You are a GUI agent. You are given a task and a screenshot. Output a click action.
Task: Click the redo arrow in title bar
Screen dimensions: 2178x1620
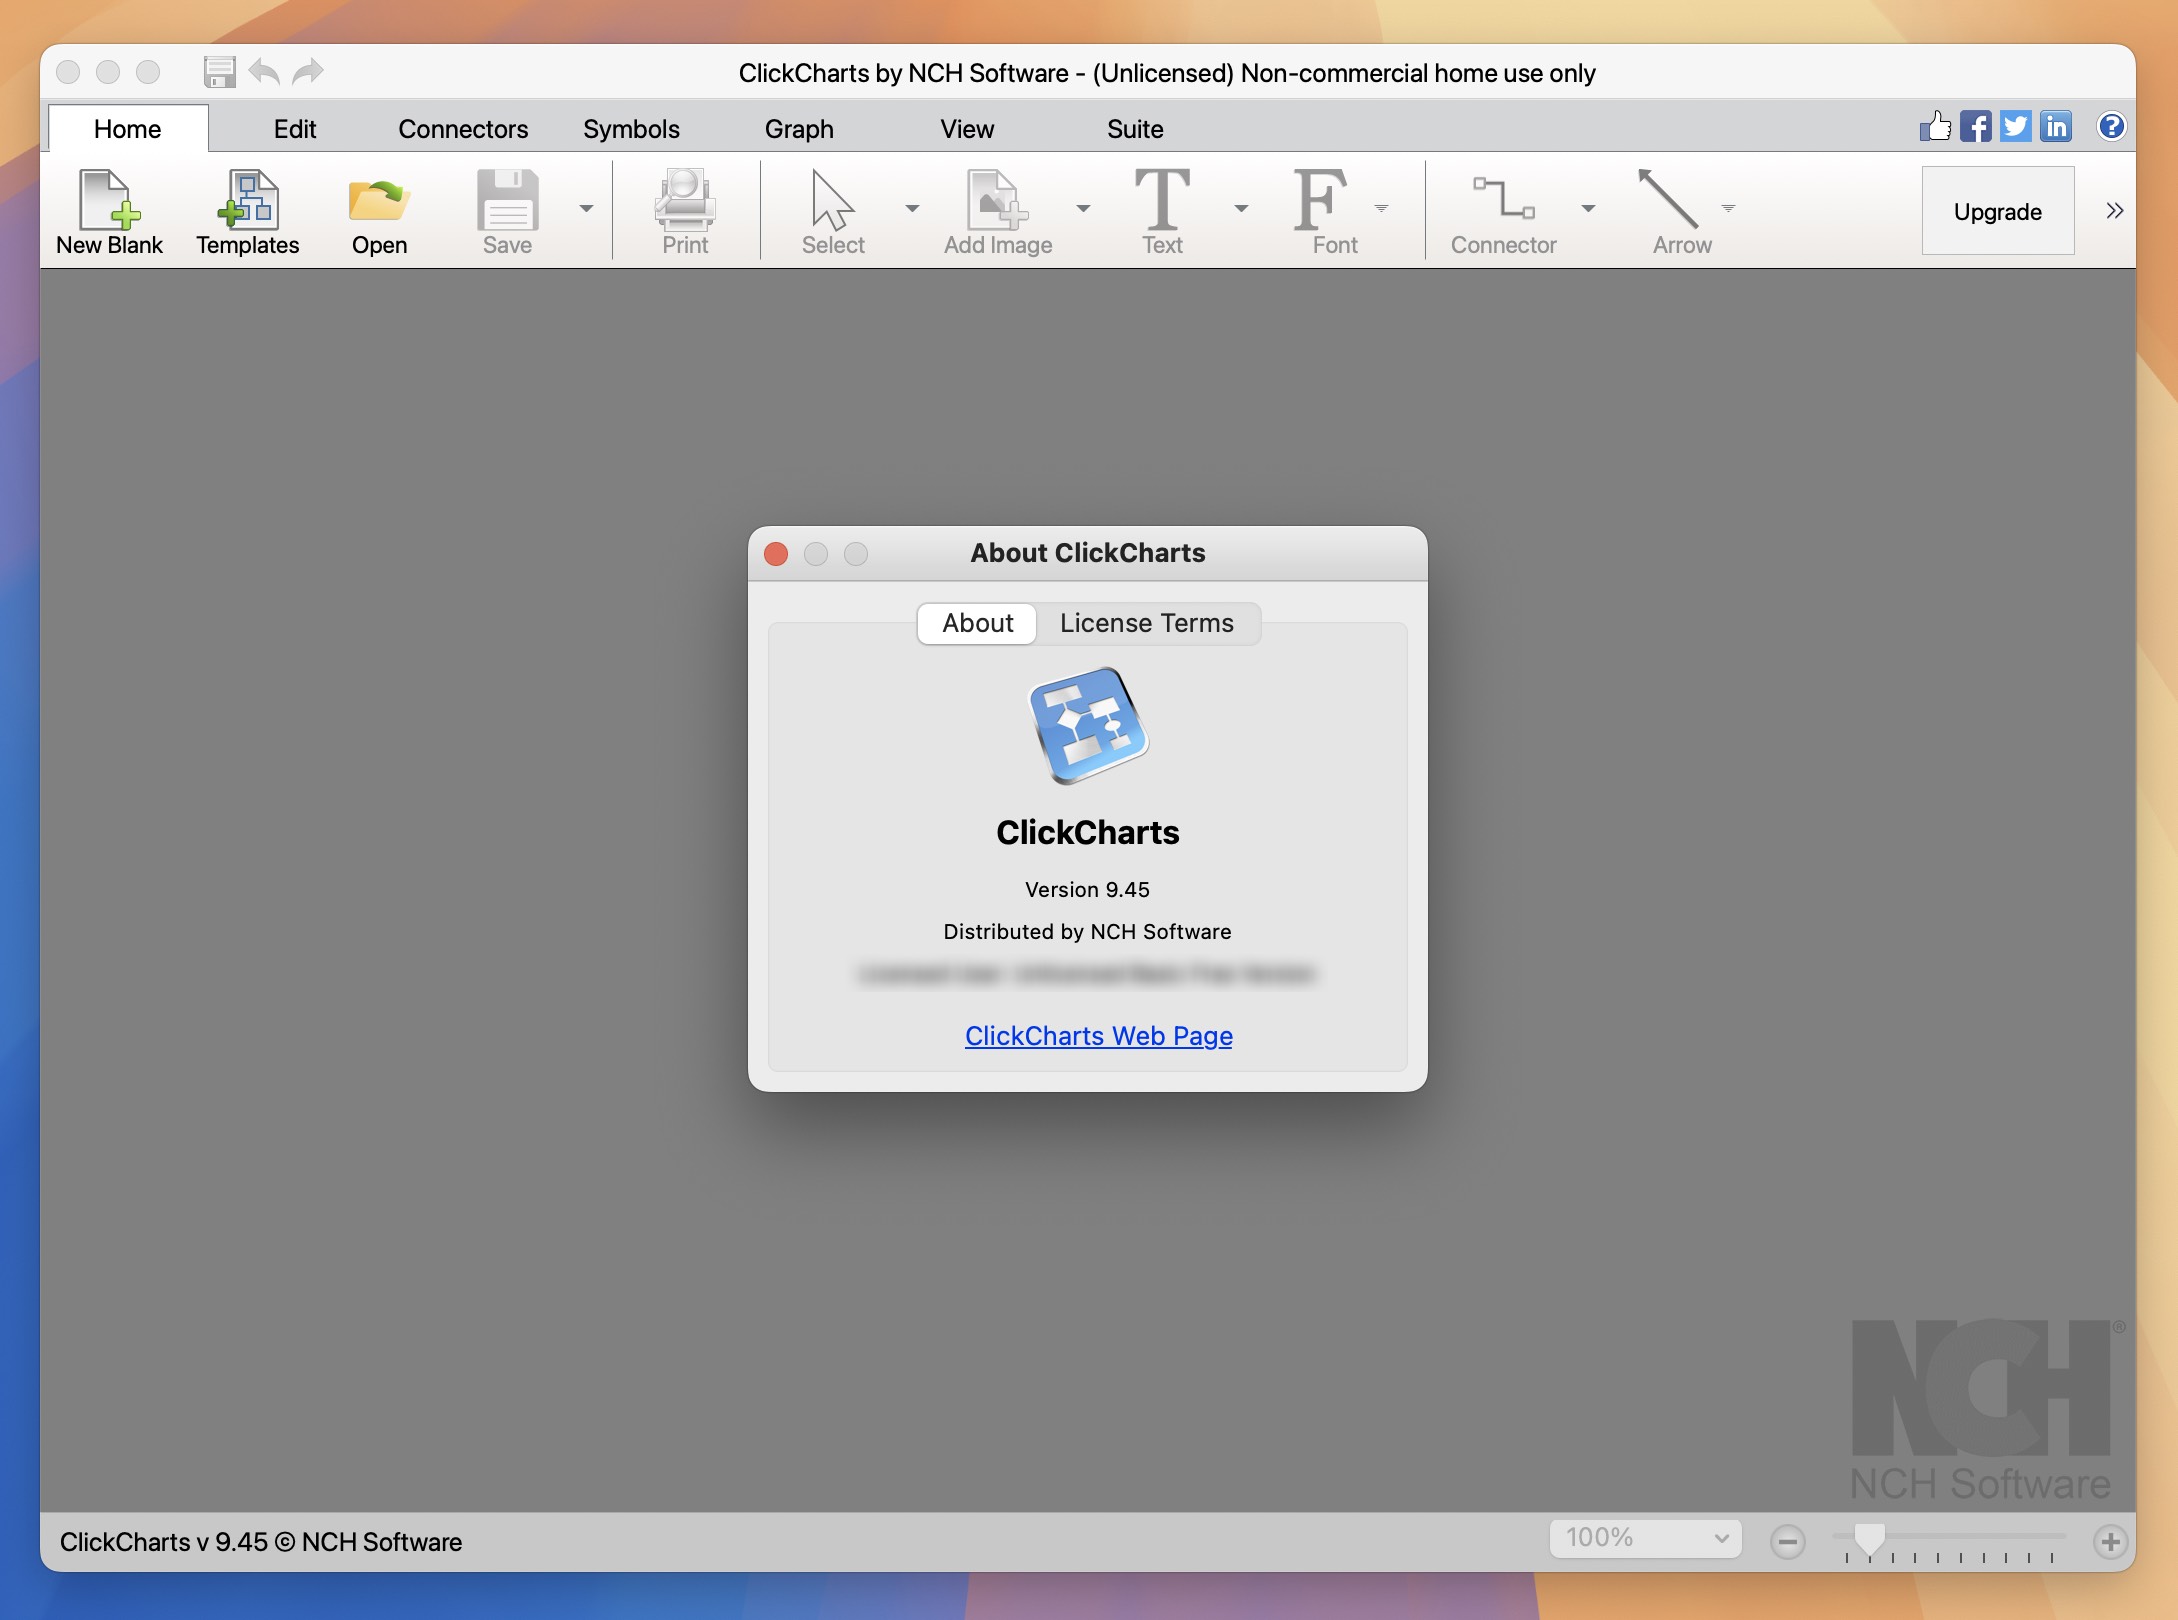[x=308, y=71]
